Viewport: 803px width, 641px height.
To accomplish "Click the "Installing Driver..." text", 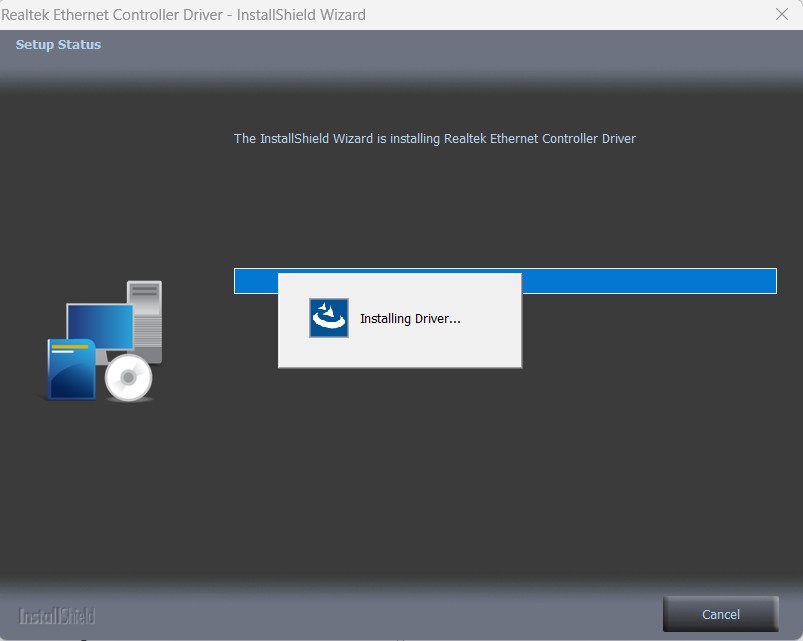I will click(410, 319).
